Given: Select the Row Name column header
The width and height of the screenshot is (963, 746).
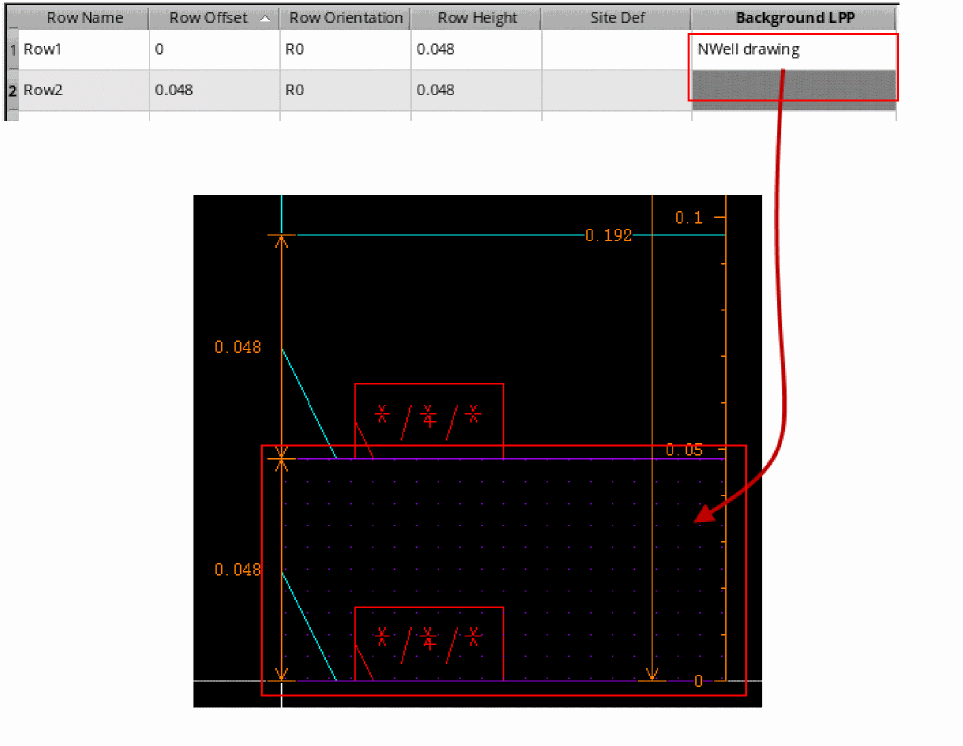Looking at the screenshot, I should (84, 18).
